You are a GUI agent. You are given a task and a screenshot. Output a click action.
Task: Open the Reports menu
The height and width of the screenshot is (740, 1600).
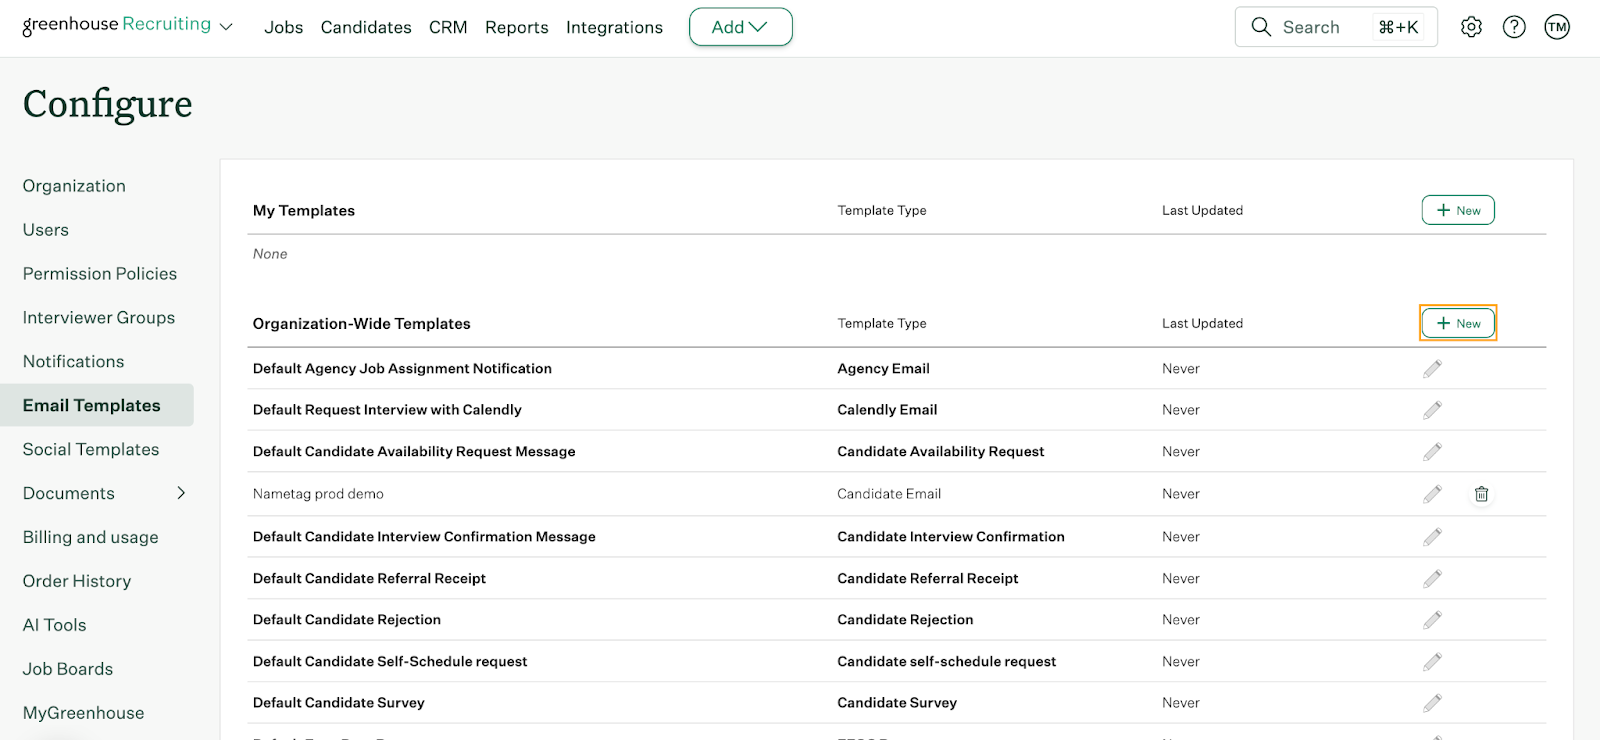(x=516, y=27)
